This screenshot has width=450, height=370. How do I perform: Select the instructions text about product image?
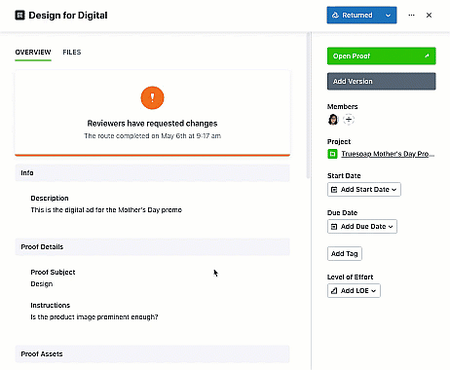tap(94, 317)
